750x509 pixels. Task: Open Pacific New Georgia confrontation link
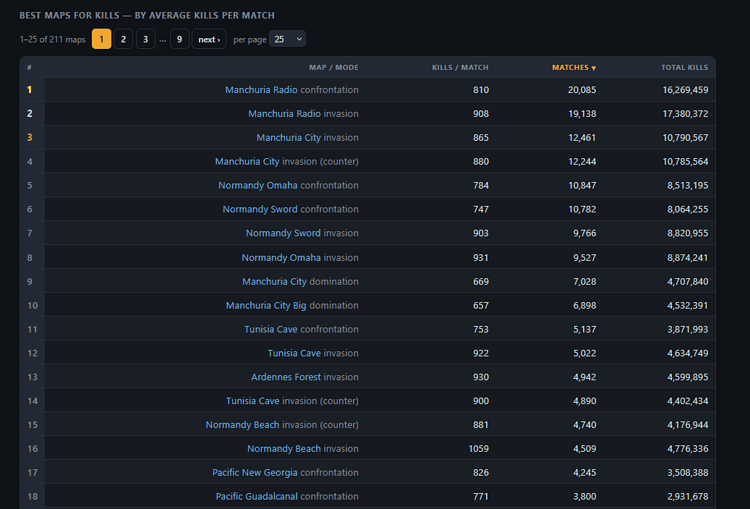255,473
